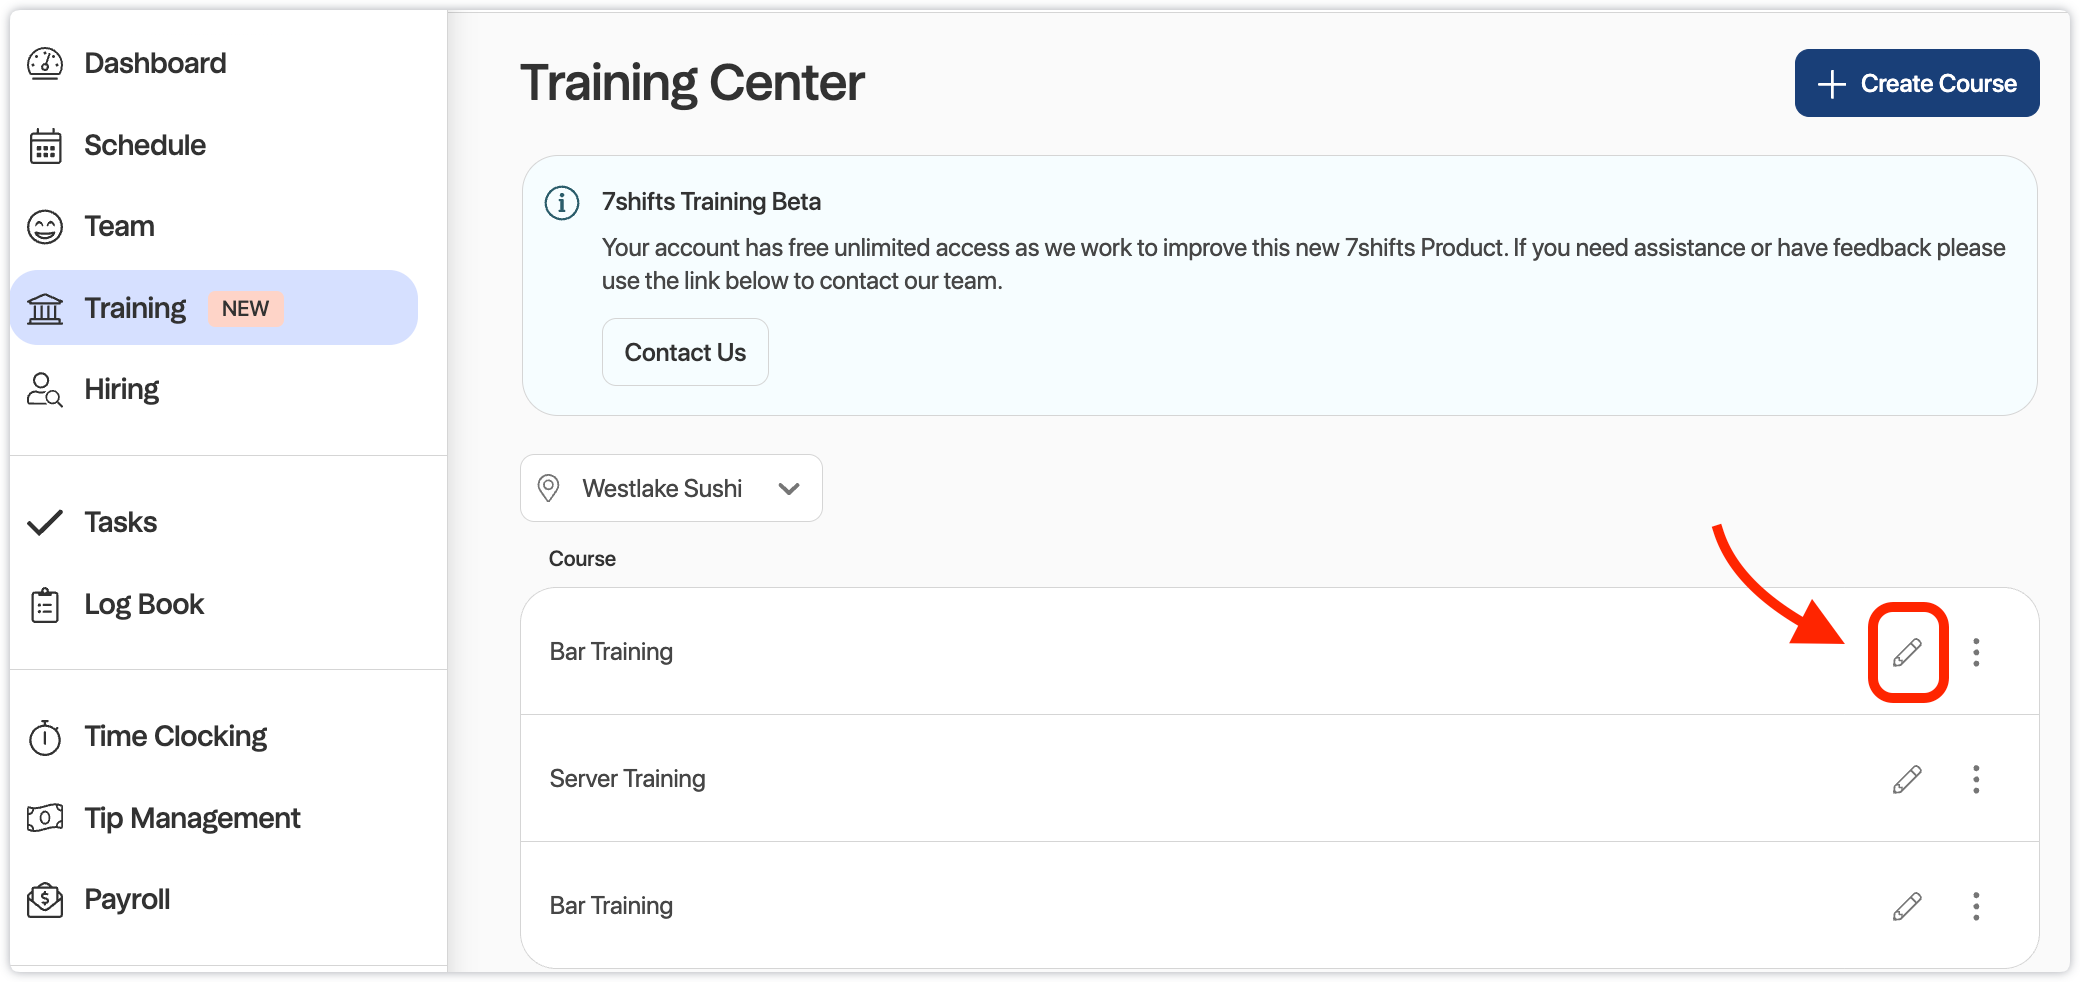Screen dimensions: 2080x982
Task: Open the Westlake Sushi location dropdown
Action: (670, 488)
